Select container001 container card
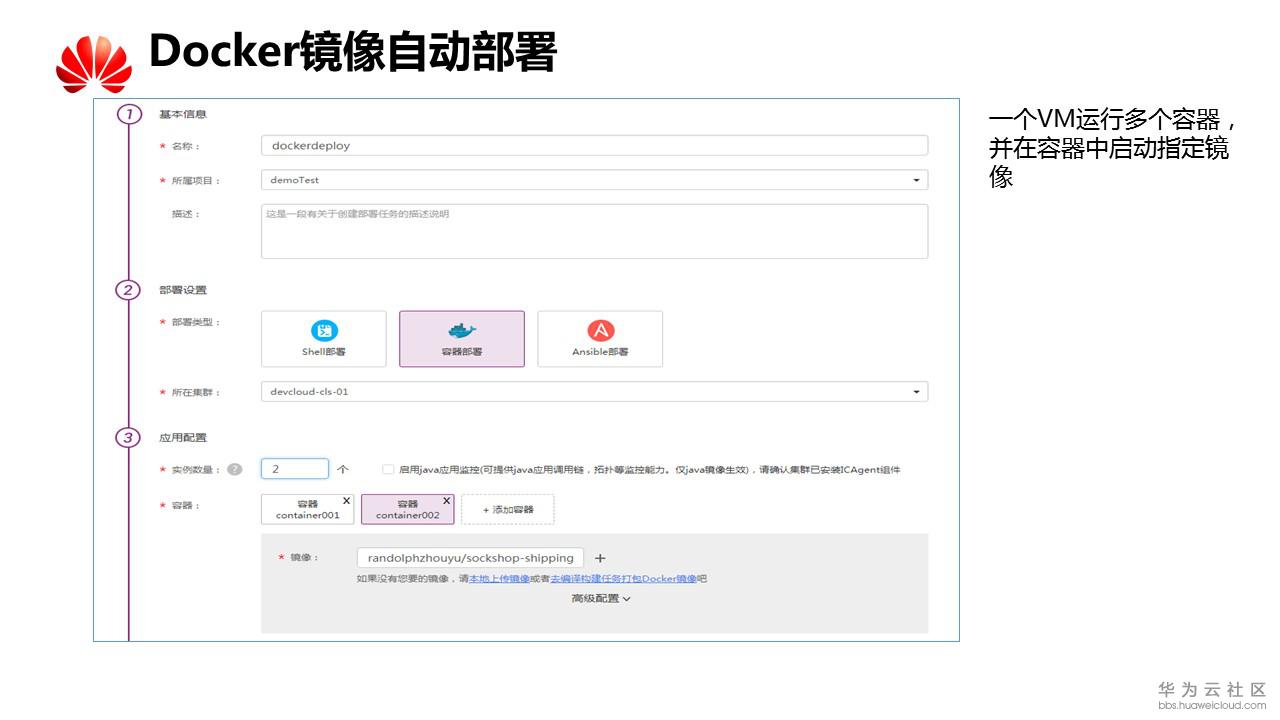This screenshot has height=720, width=1280. (x=306, y=509)
